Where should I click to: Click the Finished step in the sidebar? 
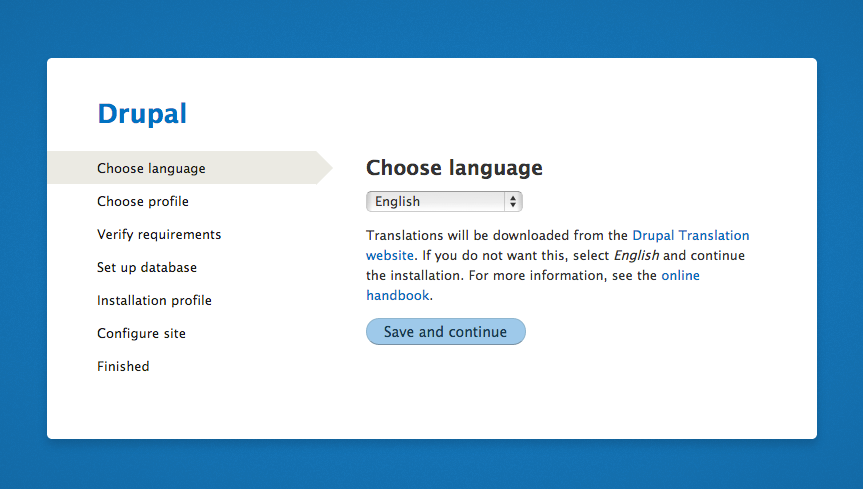point(123,366)
